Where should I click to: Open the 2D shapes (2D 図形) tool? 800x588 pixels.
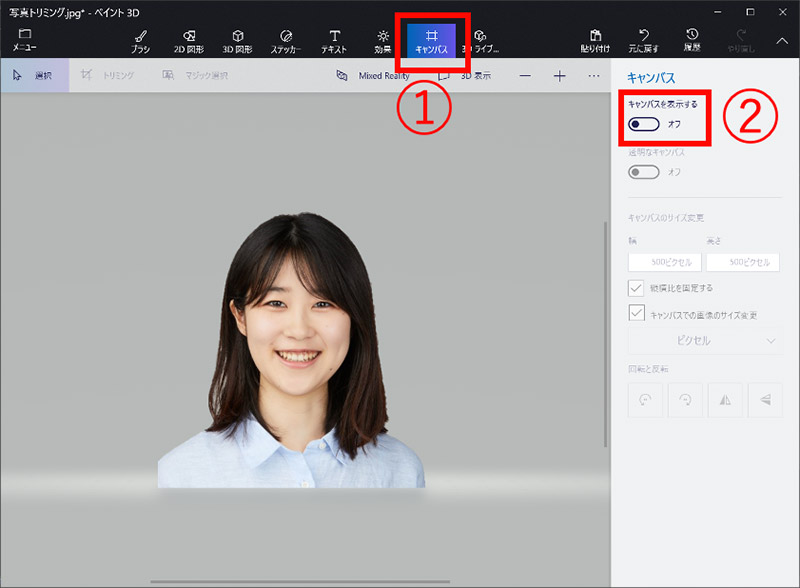(x=189, y=40)
